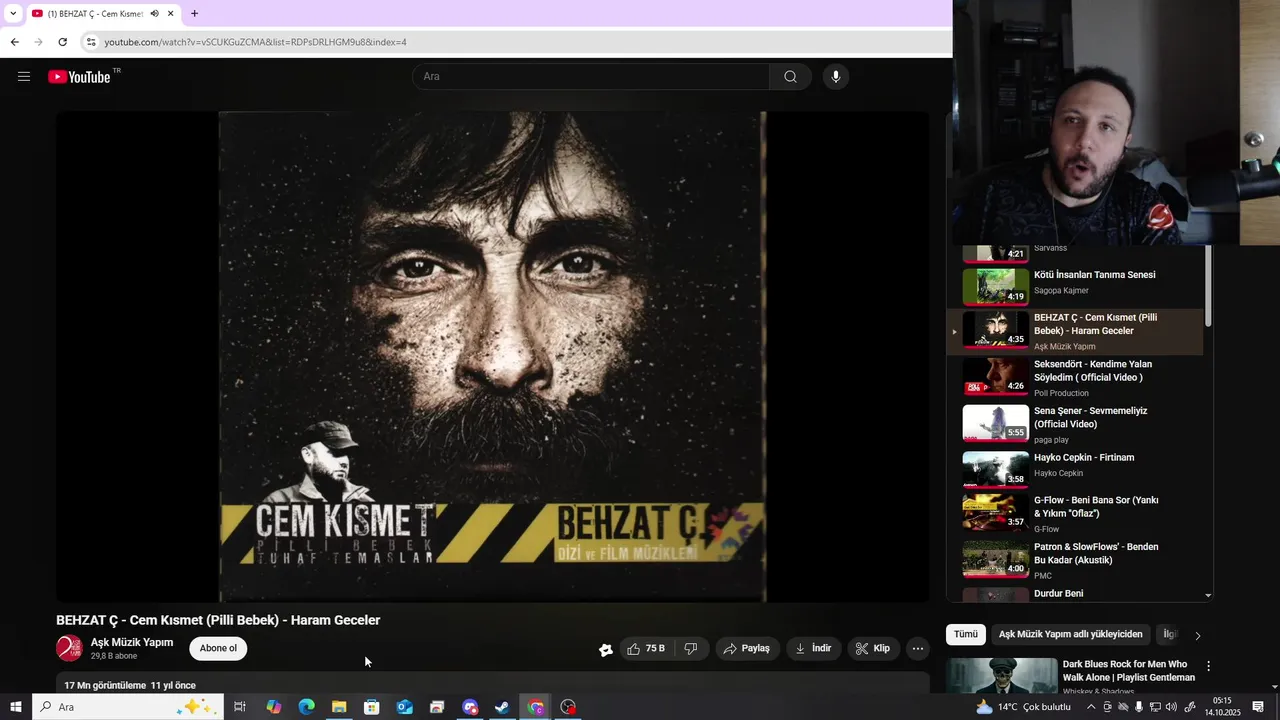Click the search magnifier button

790,77
